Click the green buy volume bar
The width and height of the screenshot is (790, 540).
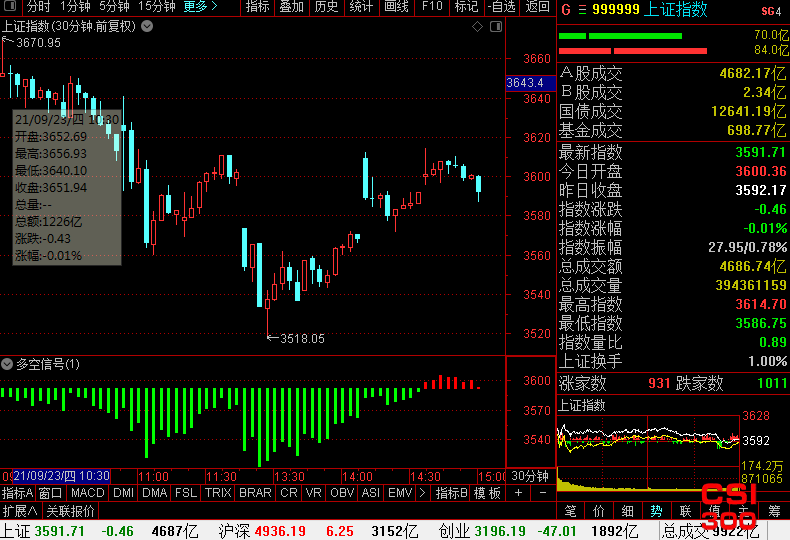[x=620, y=36]
